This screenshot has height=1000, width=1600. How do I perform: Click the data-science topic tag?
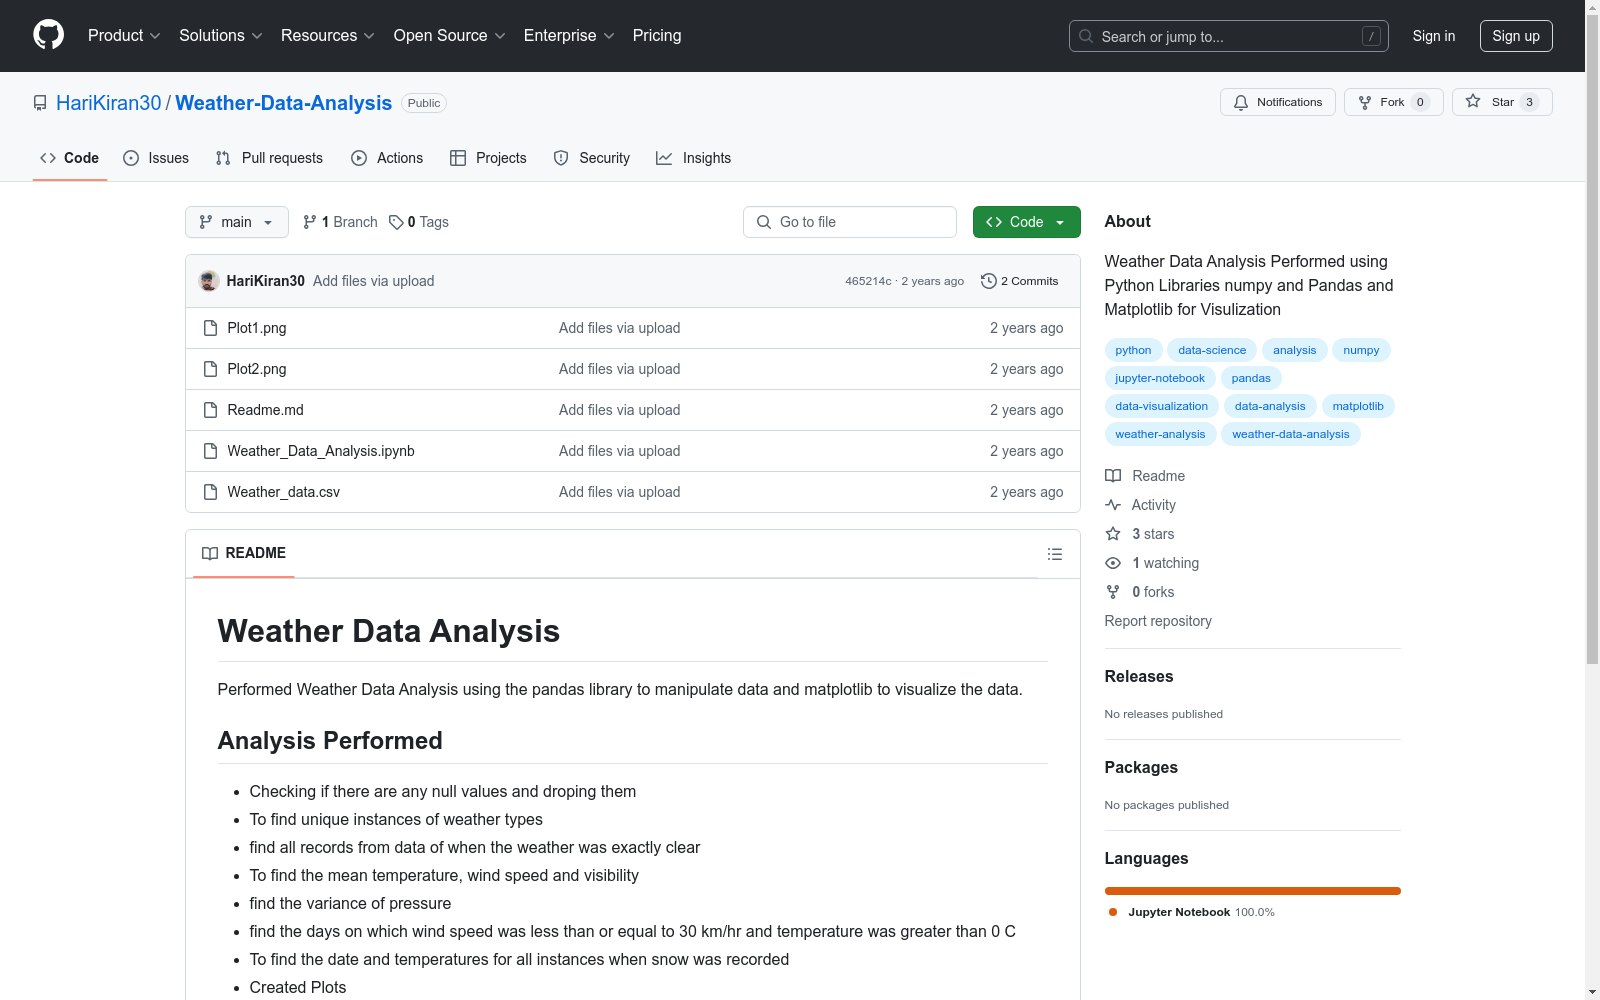pyautogui.click(x=1212, y=350)
